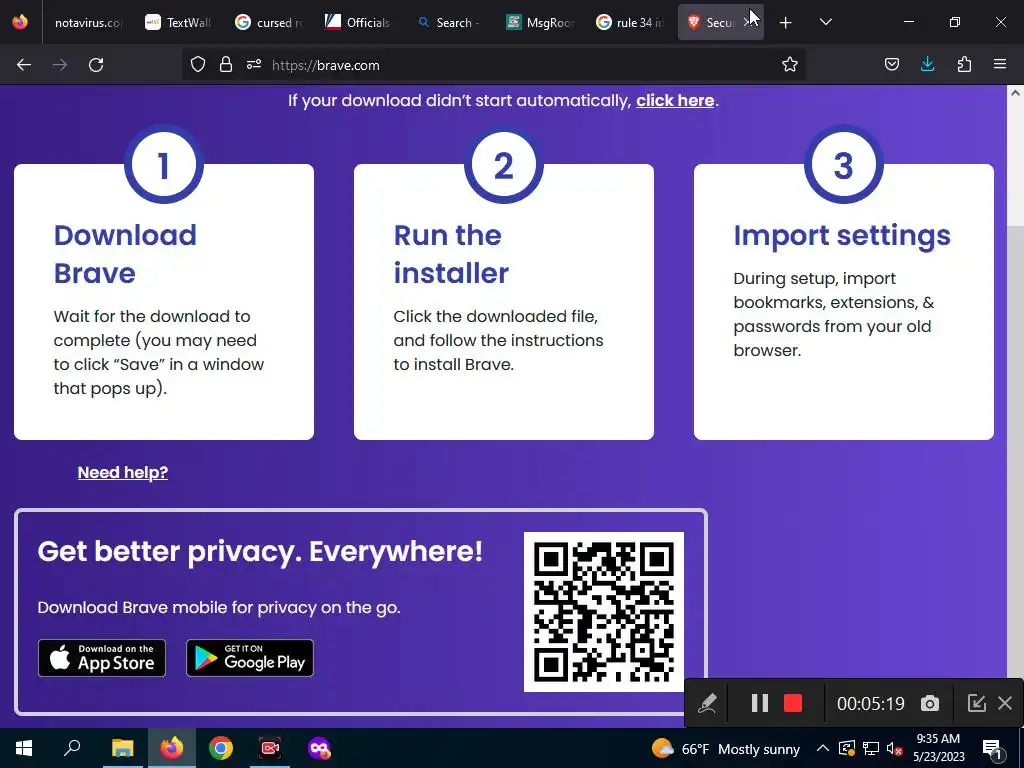Stop the screen recording
This screenshot has width=1024, height=768.
(x=793, y=703)
